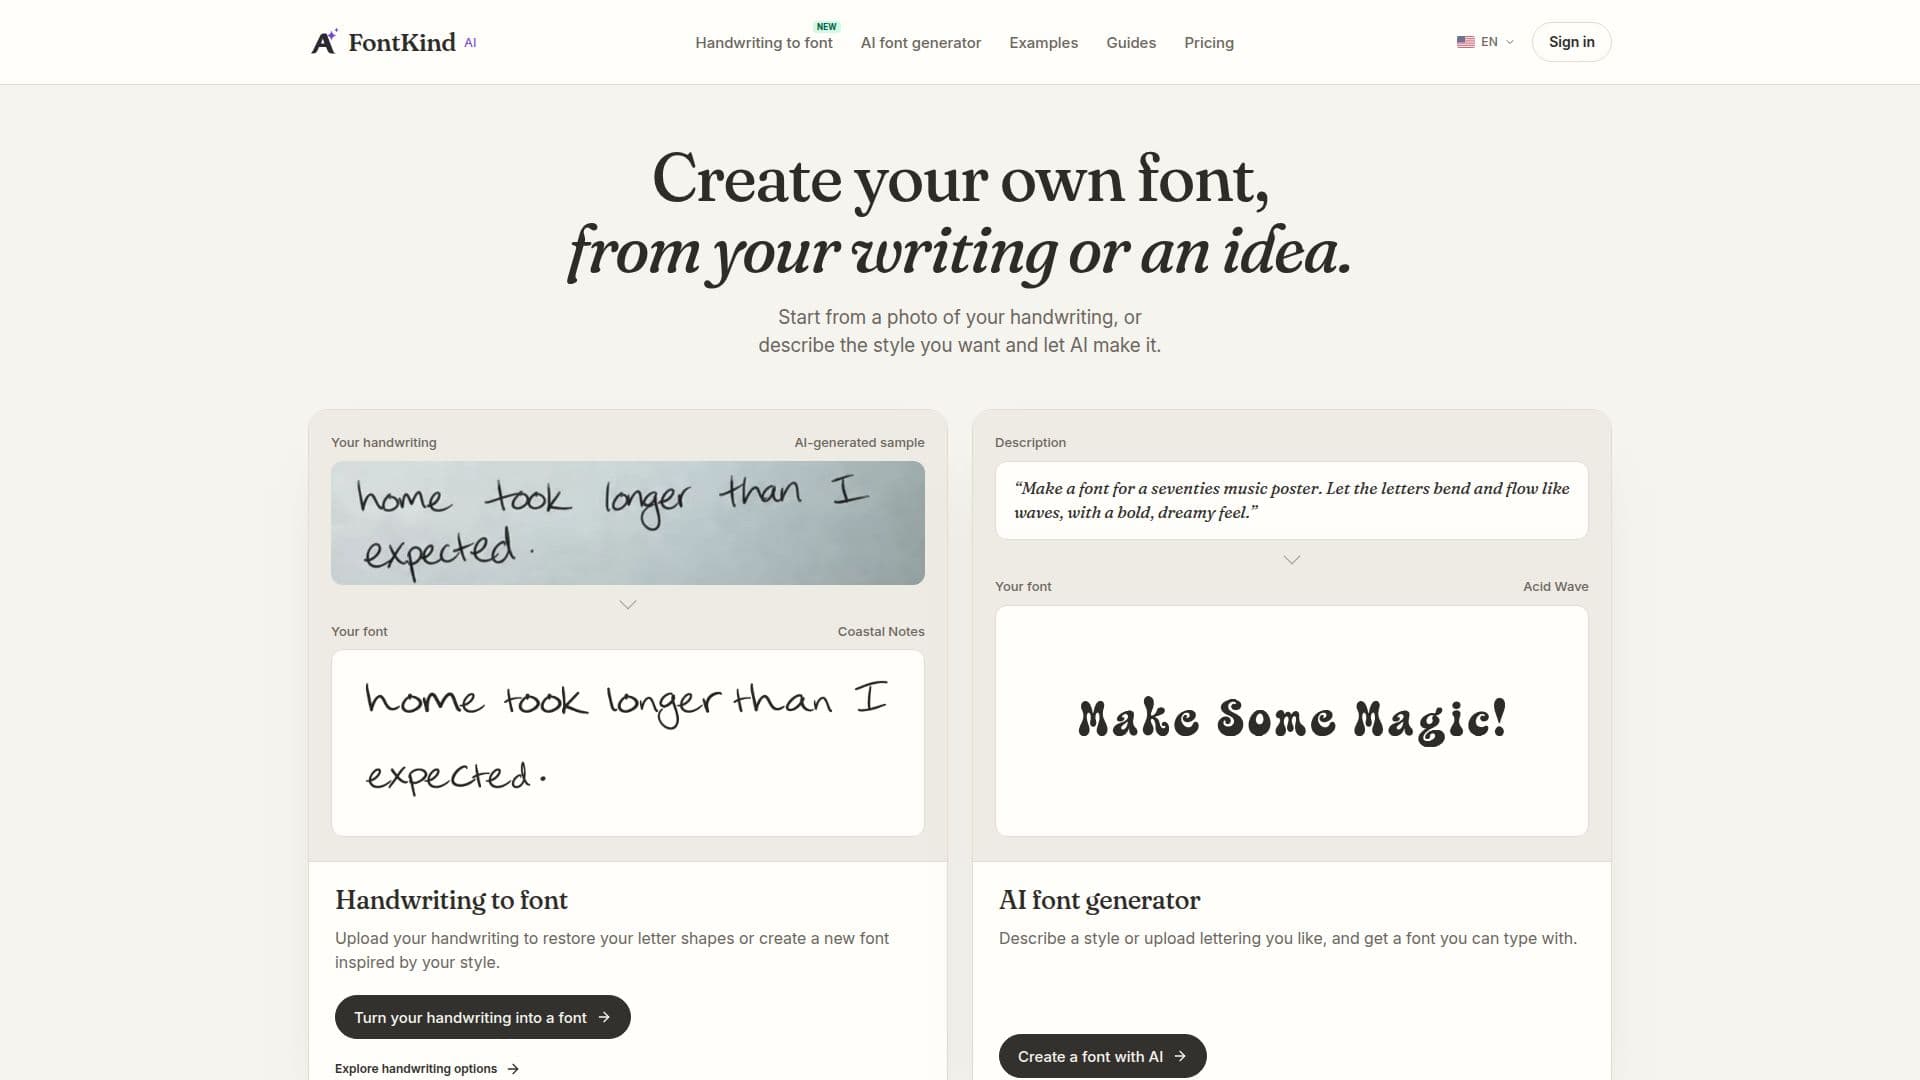This screenshot has height=1080, width=1920.
Task: Click Turn your handwriting into a font
Action: [482, 1017]
